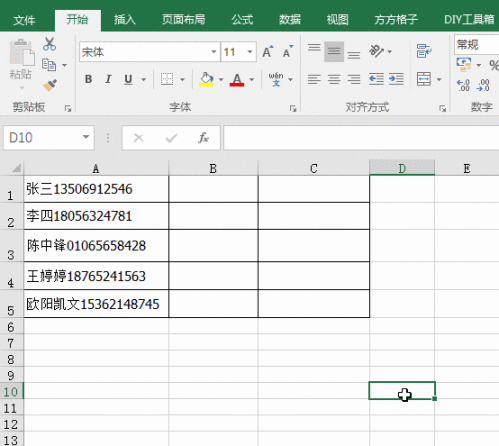Click the Cut scissors icon
This screenshot has height=446, width=499.
pyautogui.click(x=49, y=44)
